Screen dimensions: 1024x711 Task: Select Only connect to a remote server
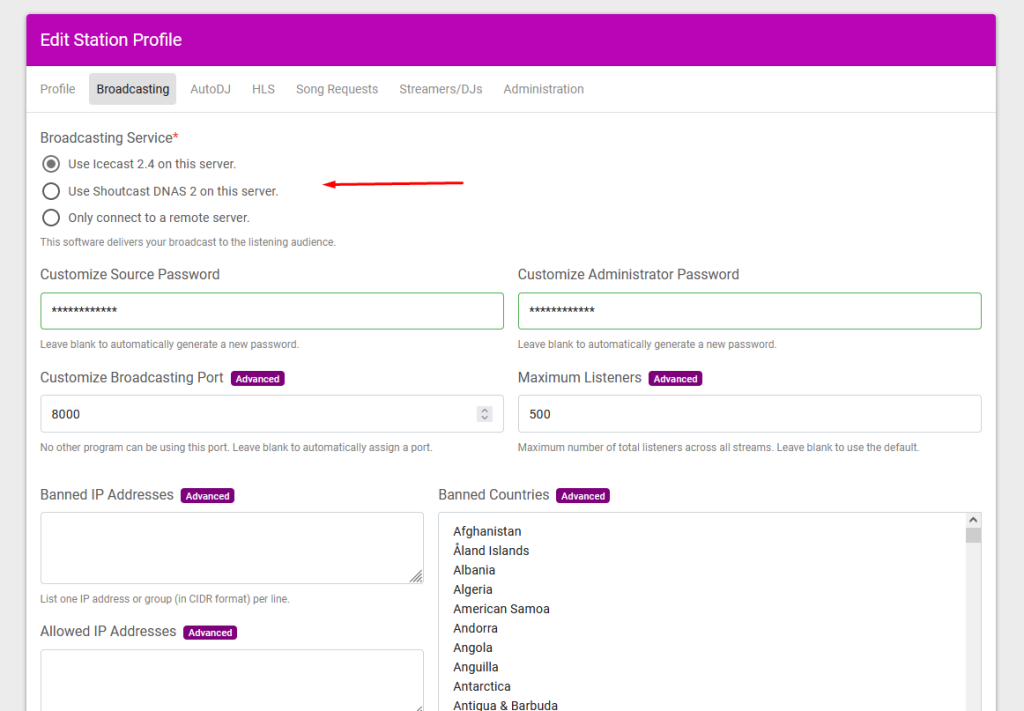pyautogui.click(x=51, y=217)
